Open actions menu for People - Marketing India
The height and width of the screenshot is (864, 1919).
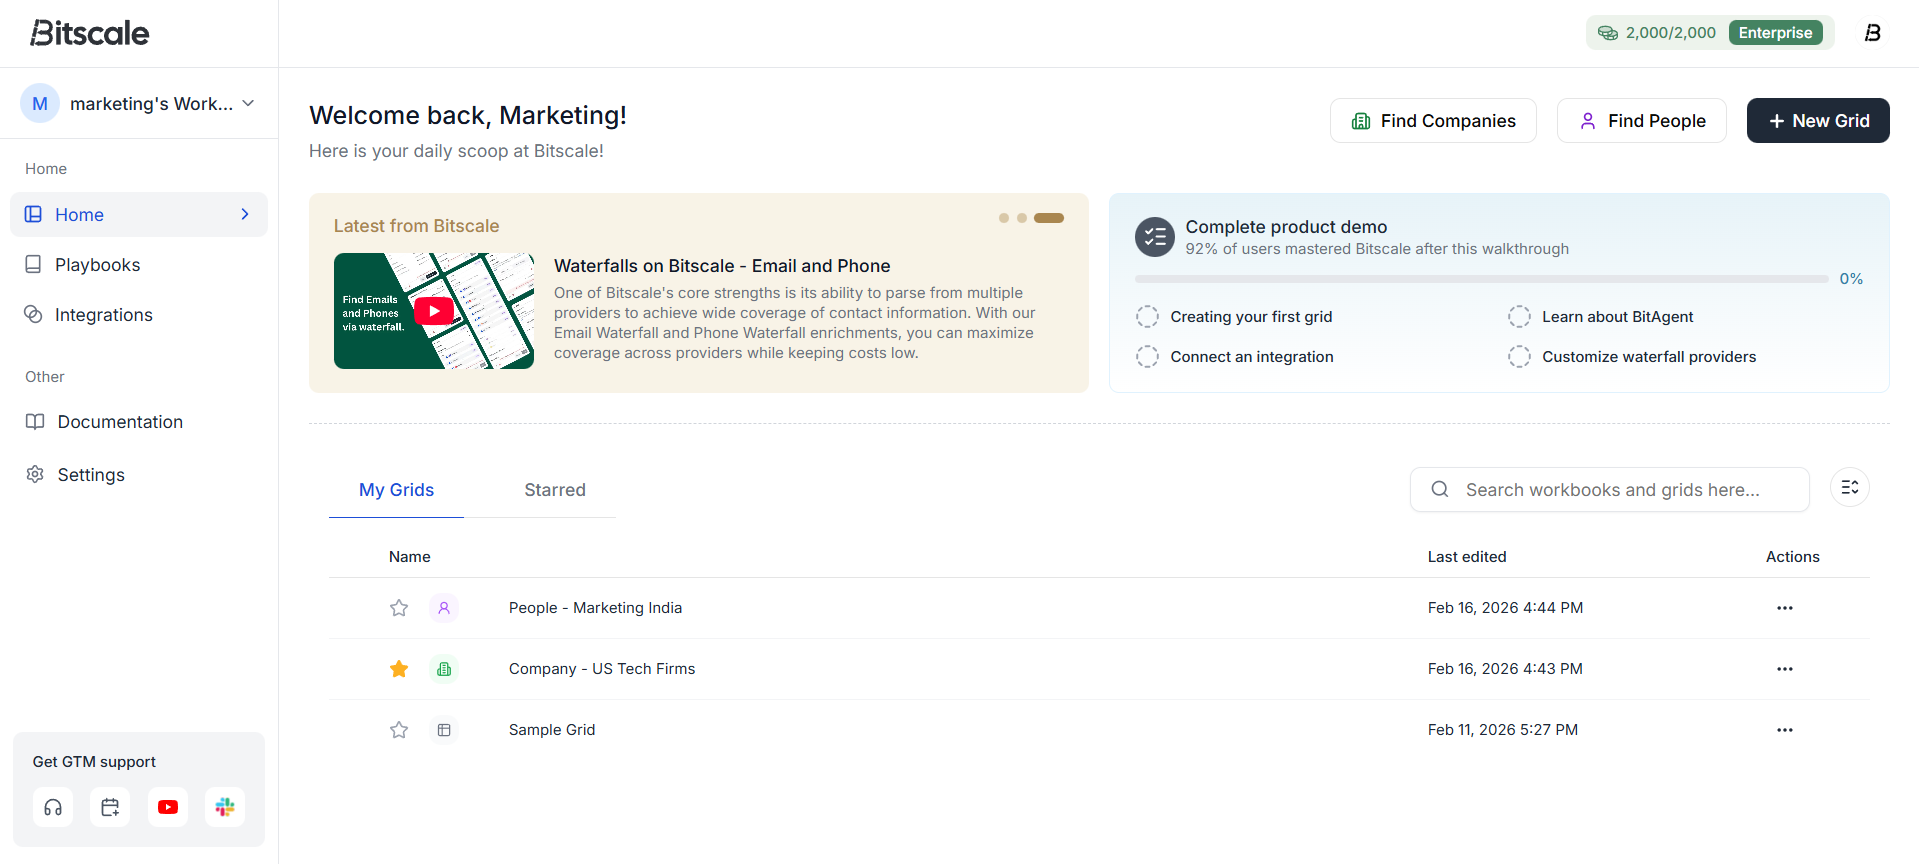(1785, 608)
